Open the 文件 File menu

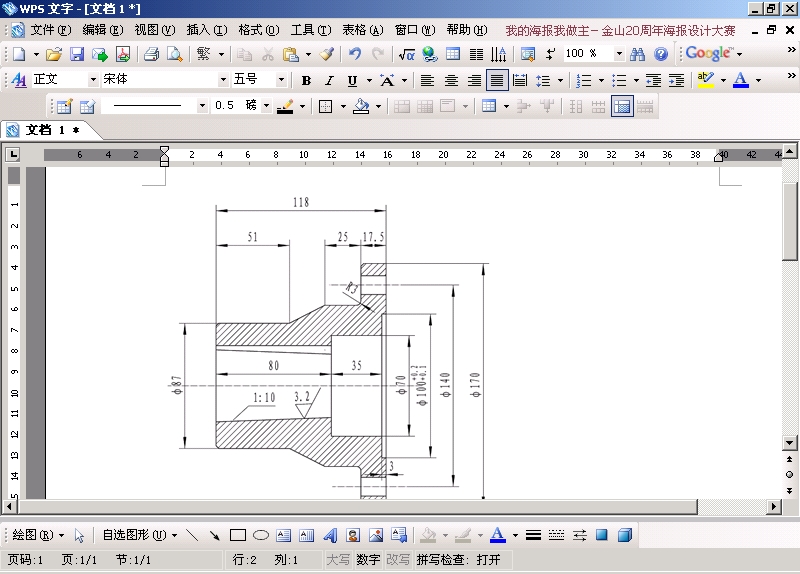(x=51, y=30)
